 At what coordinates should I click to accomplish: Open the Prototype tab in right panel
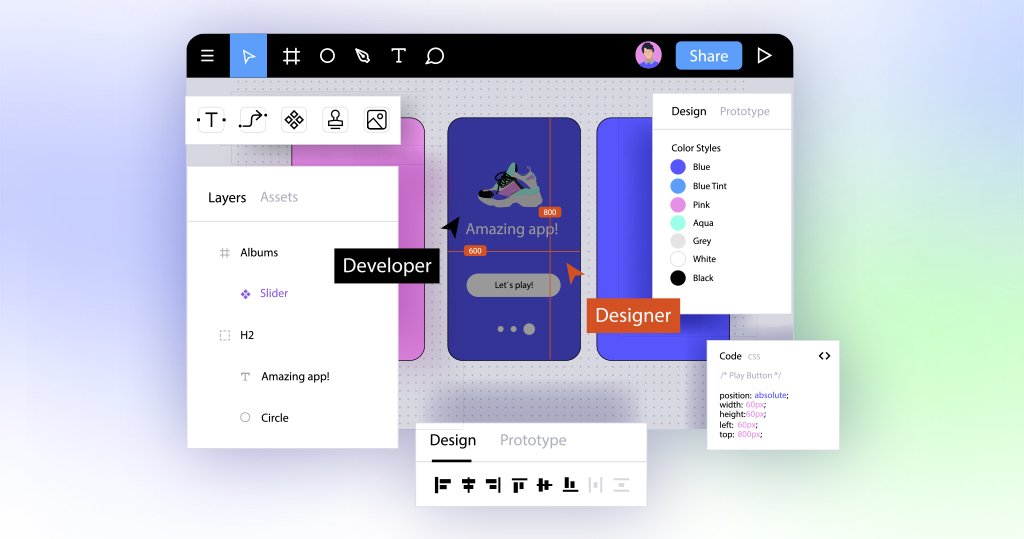click(745, 111)
